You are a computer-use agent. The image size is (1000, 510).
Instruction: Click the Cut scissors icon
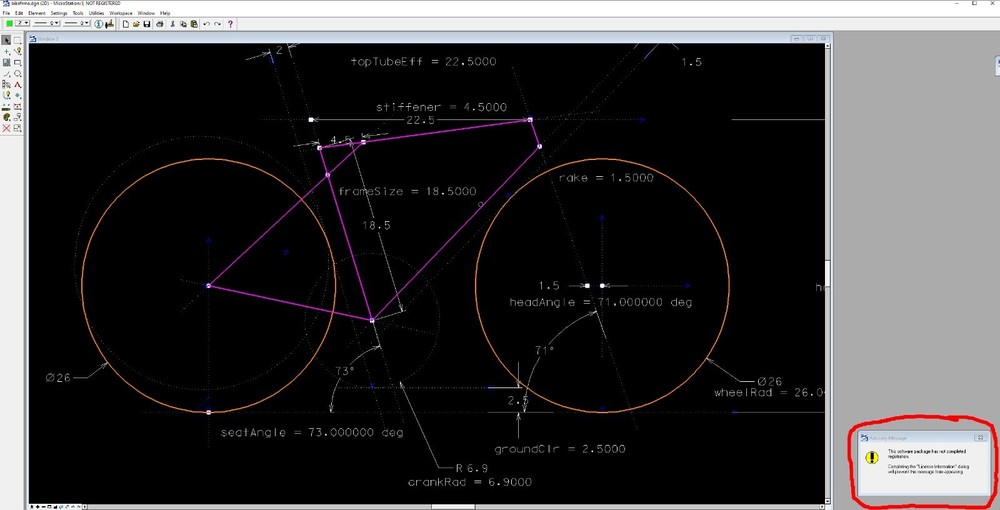[x=173, y=23]
